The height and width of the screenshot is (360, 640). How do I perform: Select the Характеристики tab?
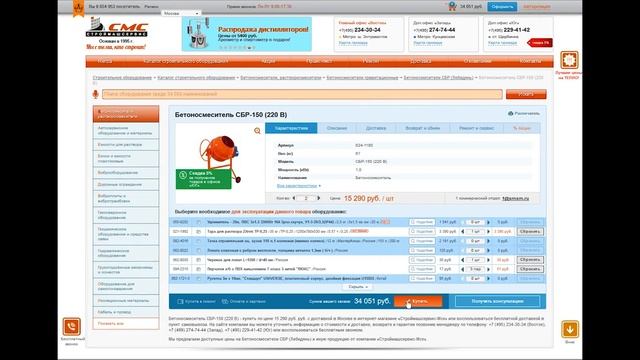291,128
